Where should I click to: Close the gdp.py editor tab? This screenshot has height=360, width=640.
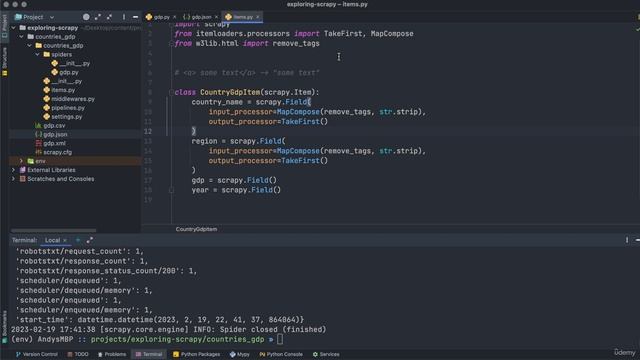(174, 17)
